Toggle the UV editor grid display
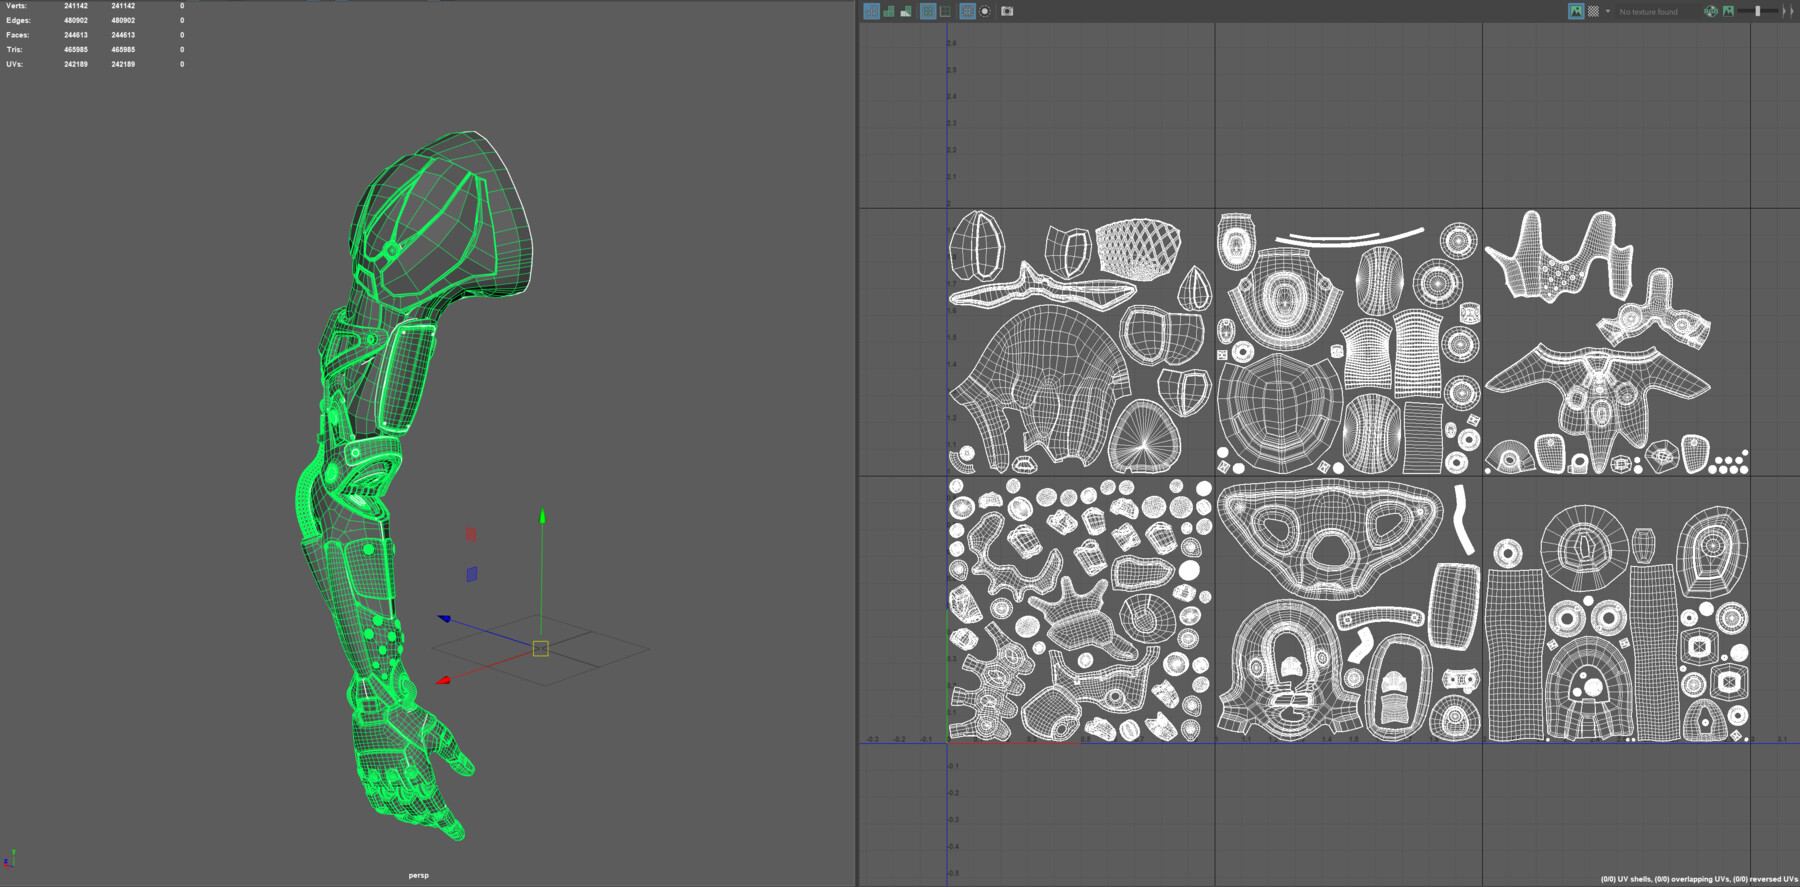Viewport: 1800px width, 887px height. (x=967, y=11)
